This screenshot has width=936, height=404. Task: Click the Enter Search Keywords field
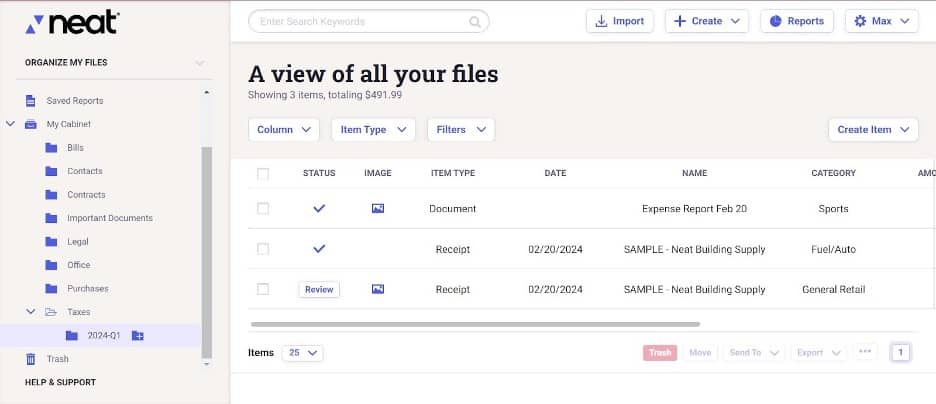(360, 21)
